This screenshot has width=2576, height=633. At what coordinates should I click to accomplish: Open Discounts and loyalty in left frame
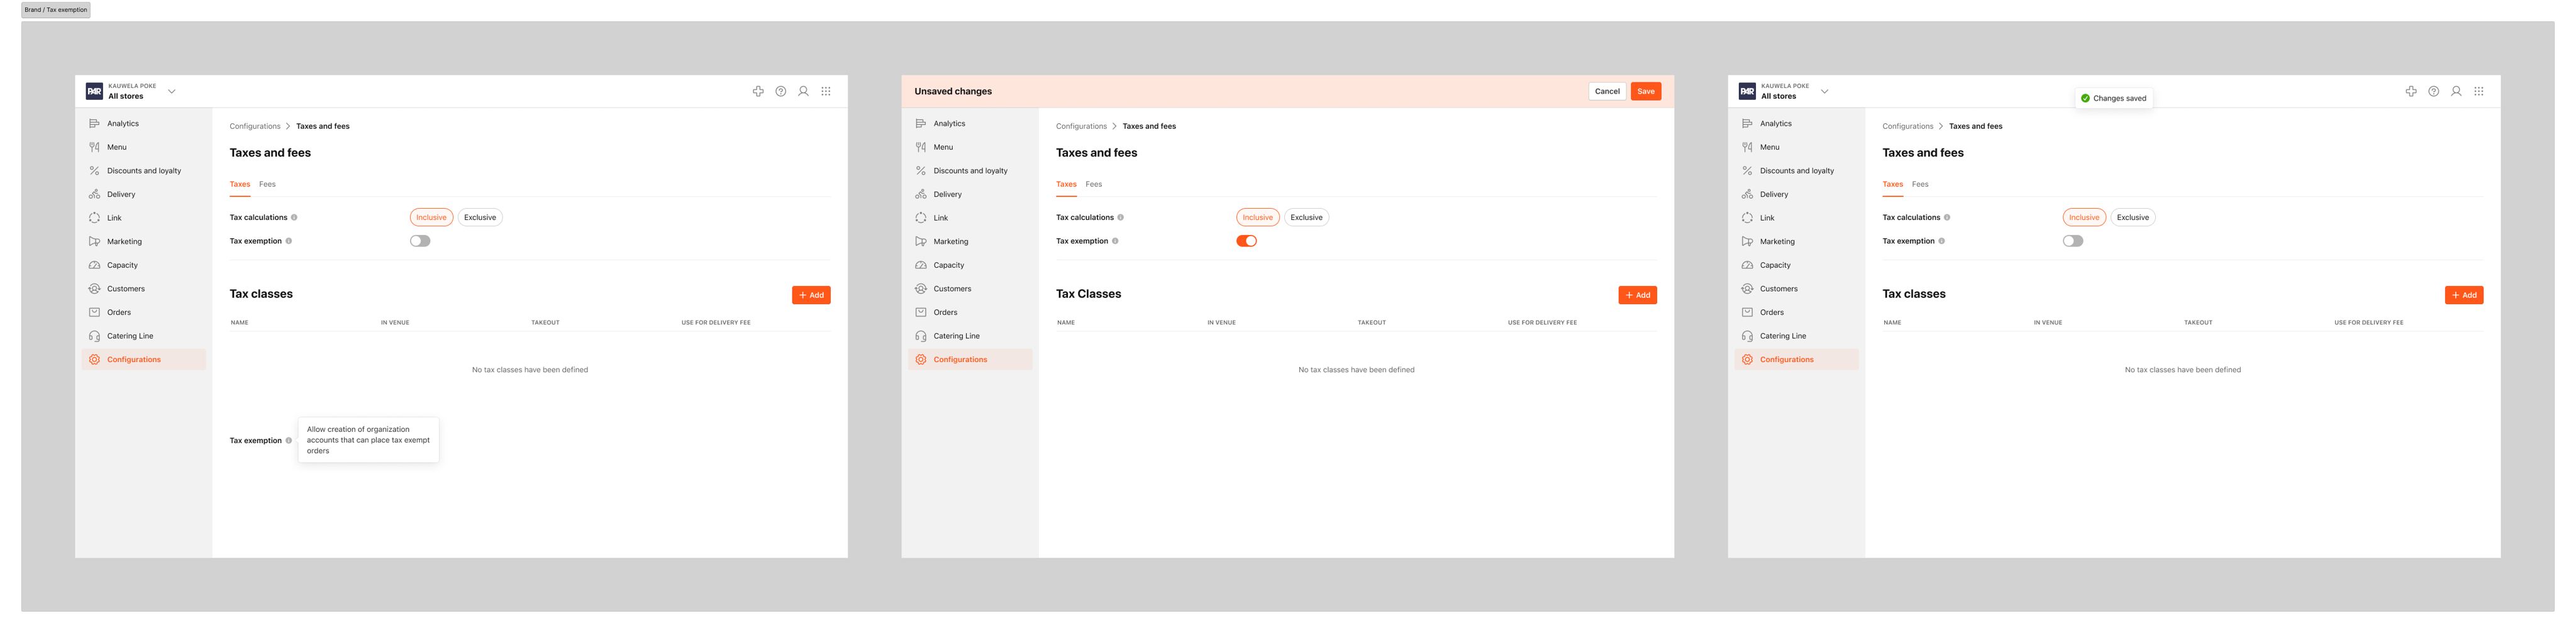(x=143, y=171)
